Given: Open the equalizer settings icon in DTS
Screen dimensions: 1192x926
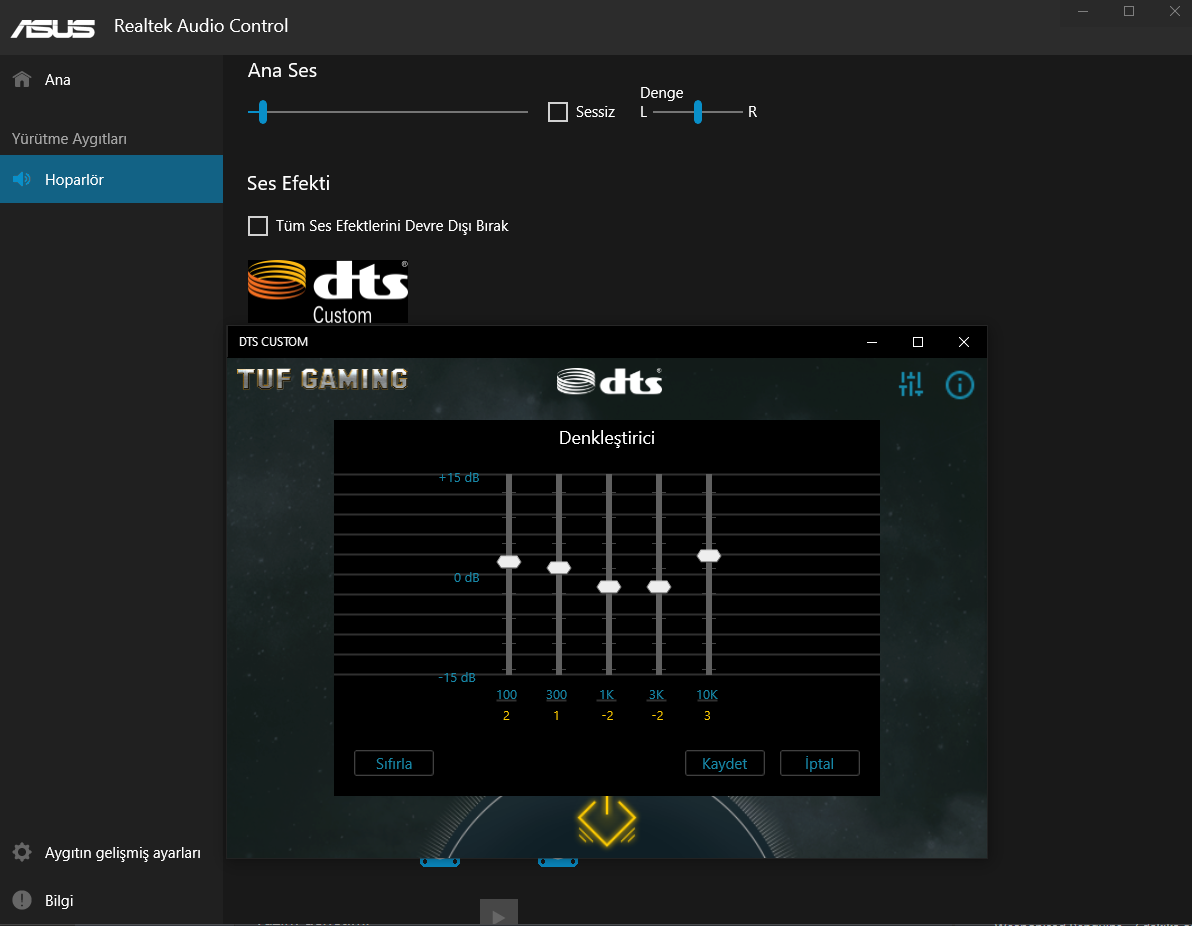Looking at the screenshot, I should click(x=911, y=385).
